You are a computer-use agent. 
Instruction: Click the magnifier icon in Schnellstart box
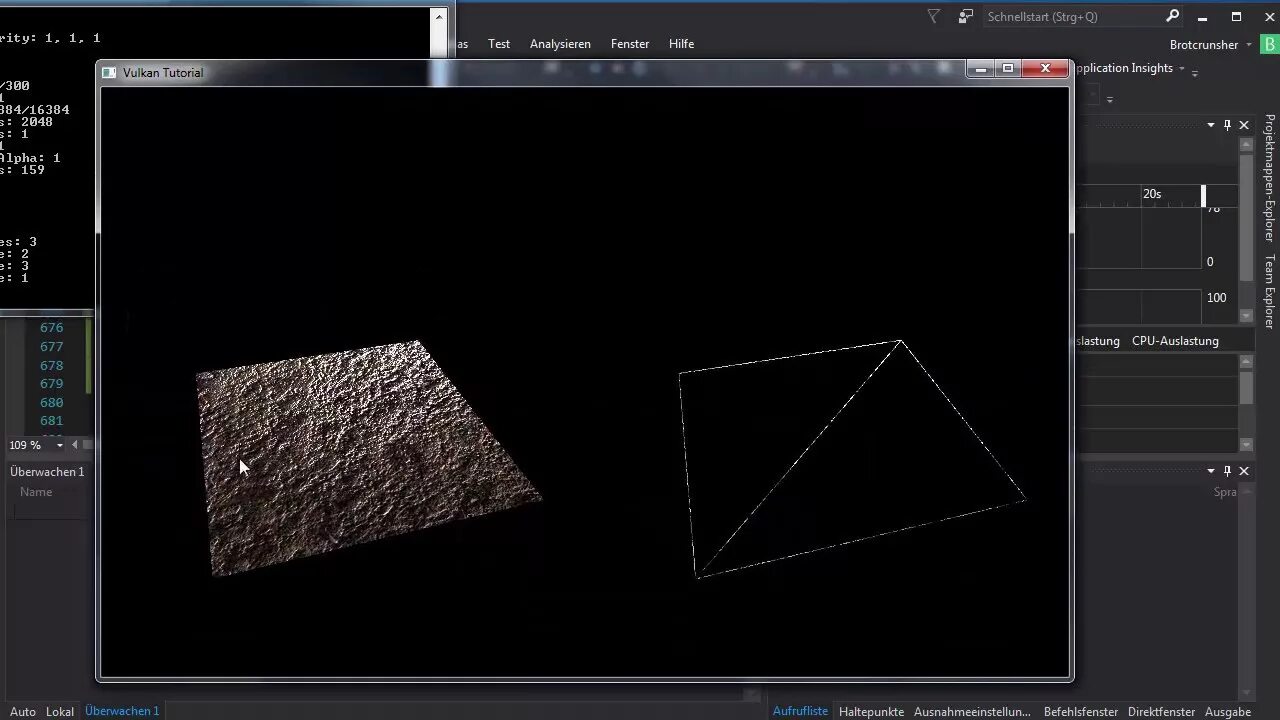coord(1172,16)
